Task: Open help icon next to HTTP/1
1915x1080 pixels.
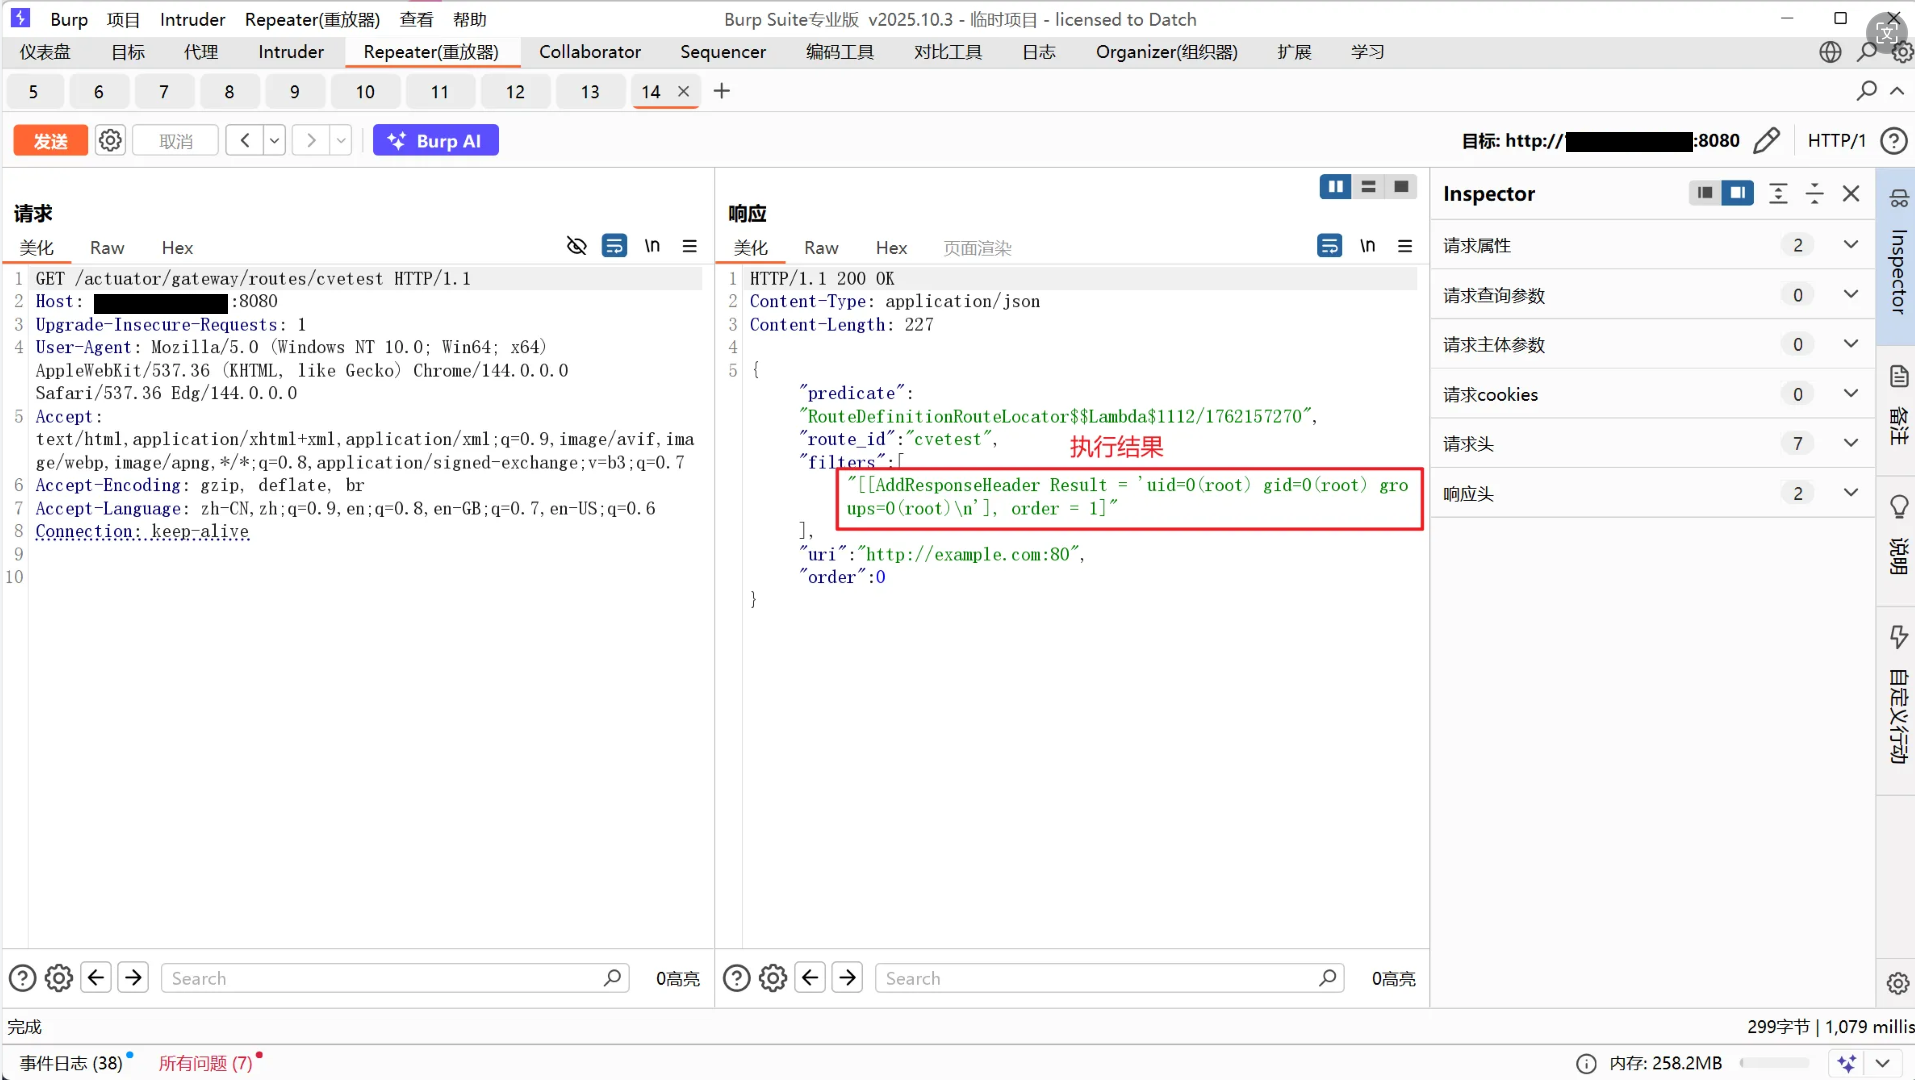Action: point(1893,141)
